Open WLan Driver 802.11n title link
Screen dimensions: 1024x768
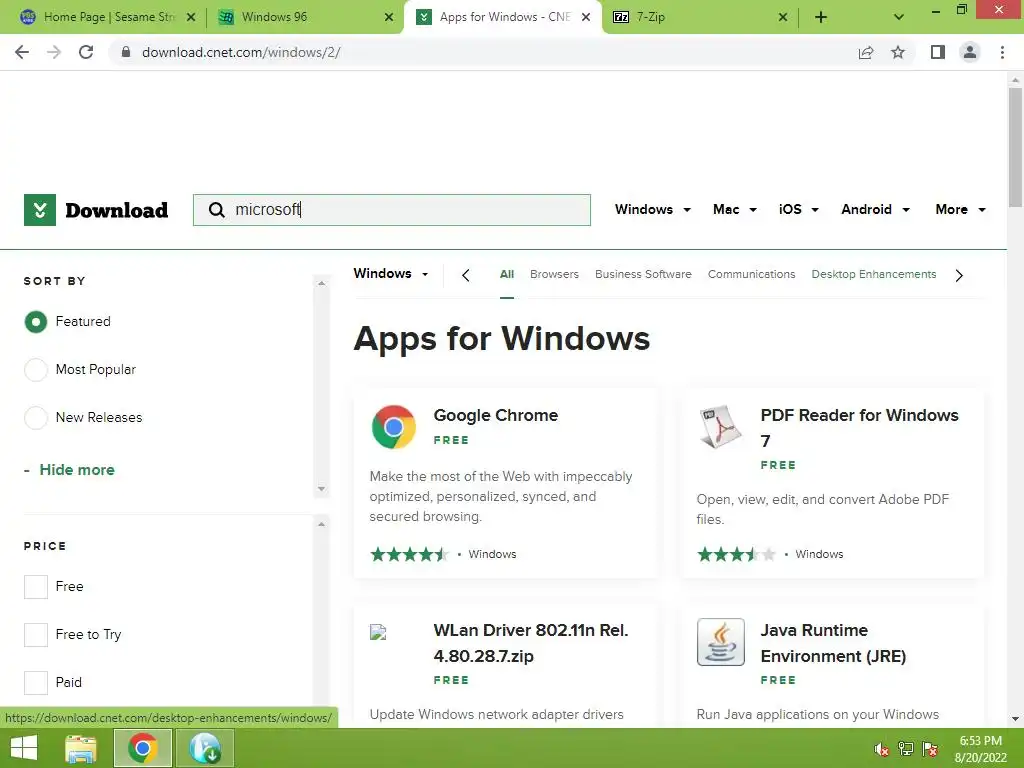tap(530, 643)
